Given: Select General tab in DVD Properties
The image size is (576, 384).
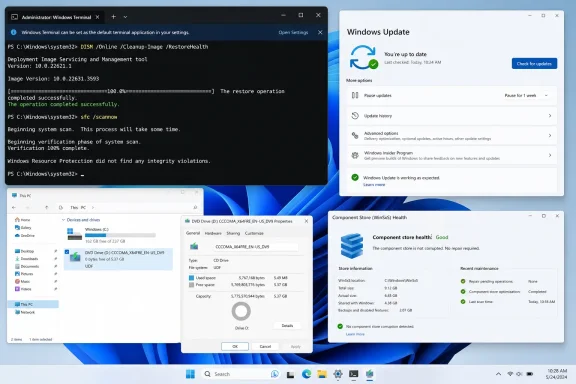Looking at the screenshot, I should [x=193, y=233].
